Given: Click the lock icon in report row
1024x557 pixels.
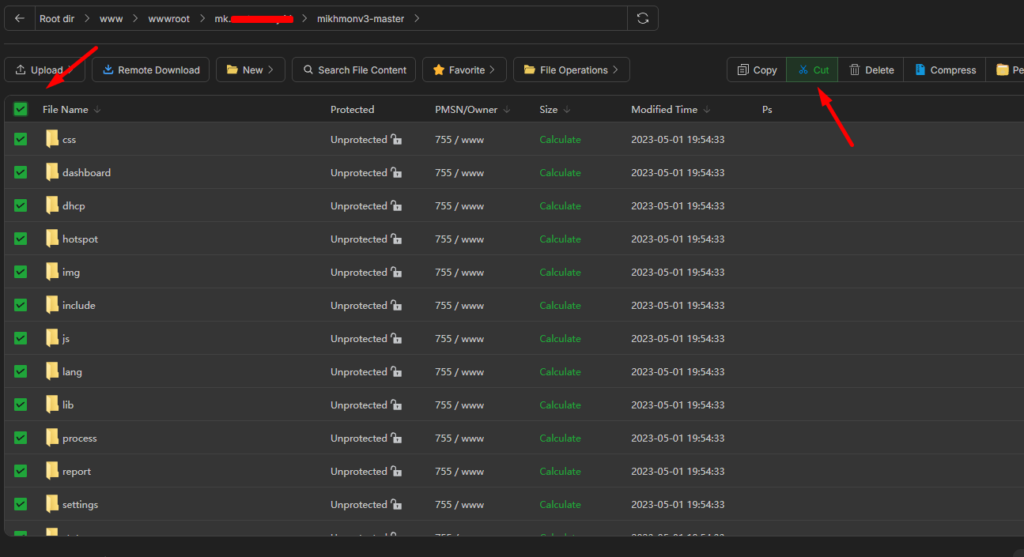Looking at the screenshot, I should click(x=396, y=471).
